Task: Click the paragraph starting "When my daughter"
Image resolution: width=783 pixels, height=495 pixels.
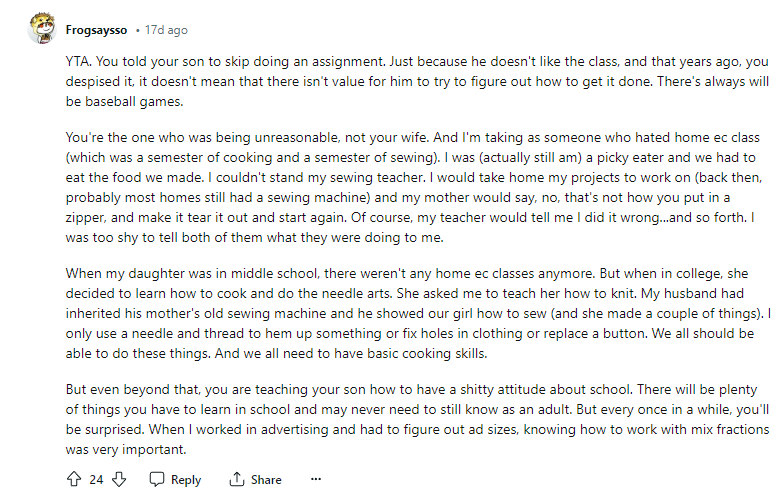Action: point(400,313)
